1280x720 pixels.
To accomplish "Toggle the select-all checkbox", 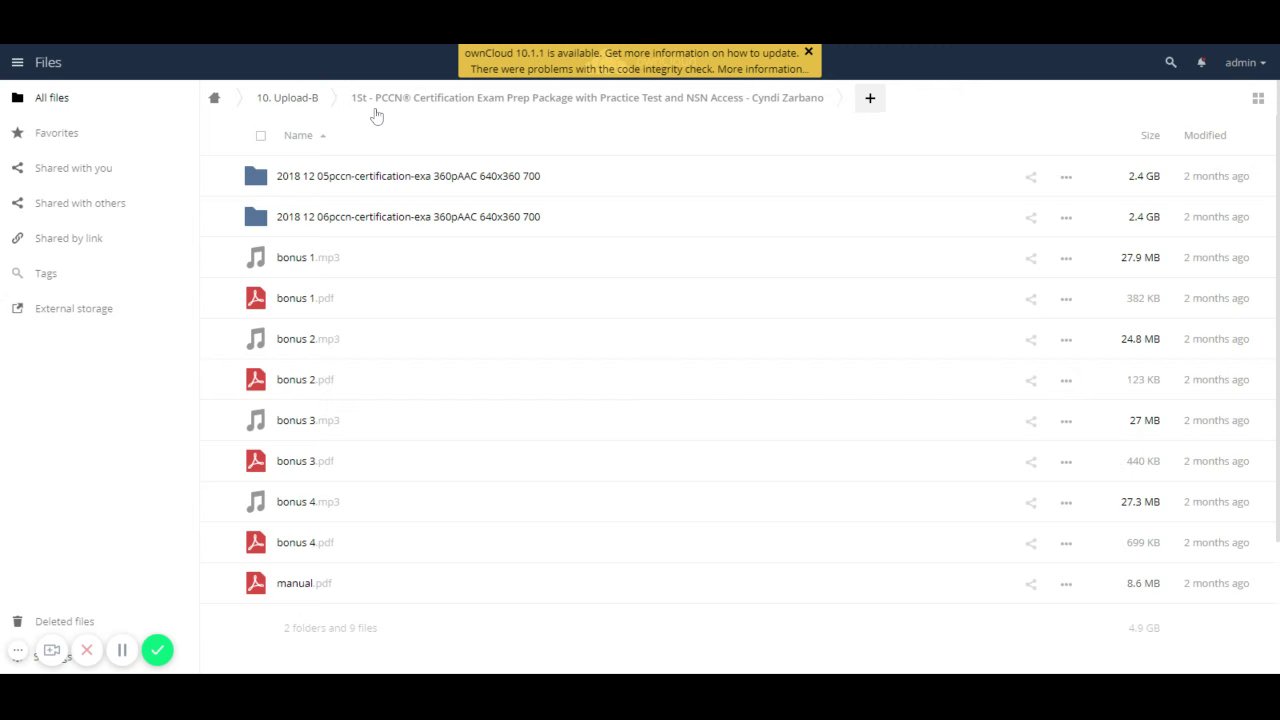I will tap(261, 136).
